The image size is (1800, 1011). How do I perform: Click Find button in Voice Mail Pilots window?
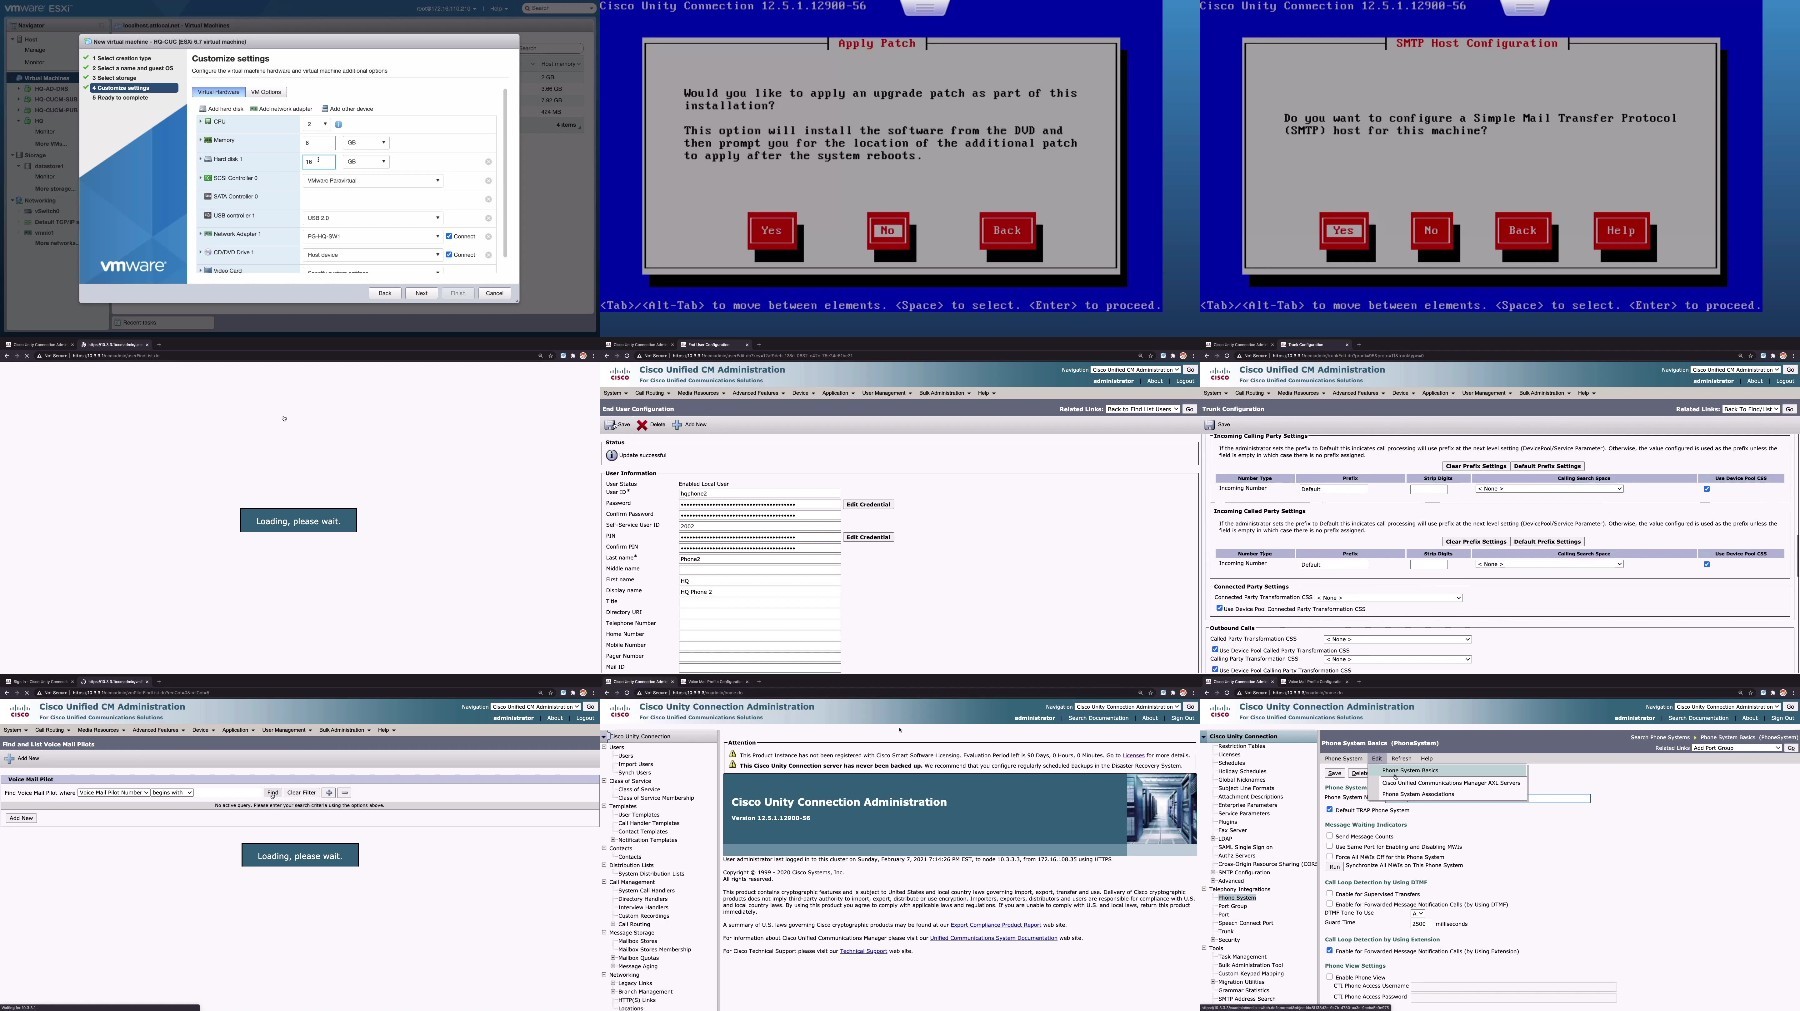(x=272, y=793)
